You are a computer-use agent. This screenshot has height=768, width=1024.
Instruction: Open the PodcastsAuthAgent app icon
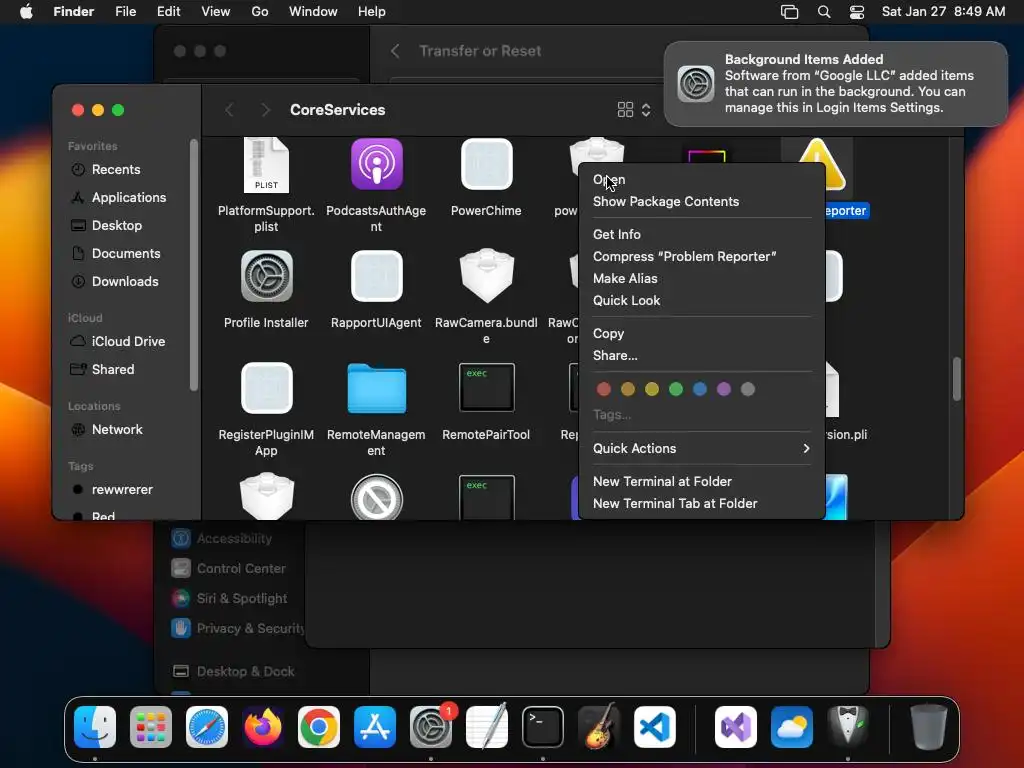(x=376, y=164)
